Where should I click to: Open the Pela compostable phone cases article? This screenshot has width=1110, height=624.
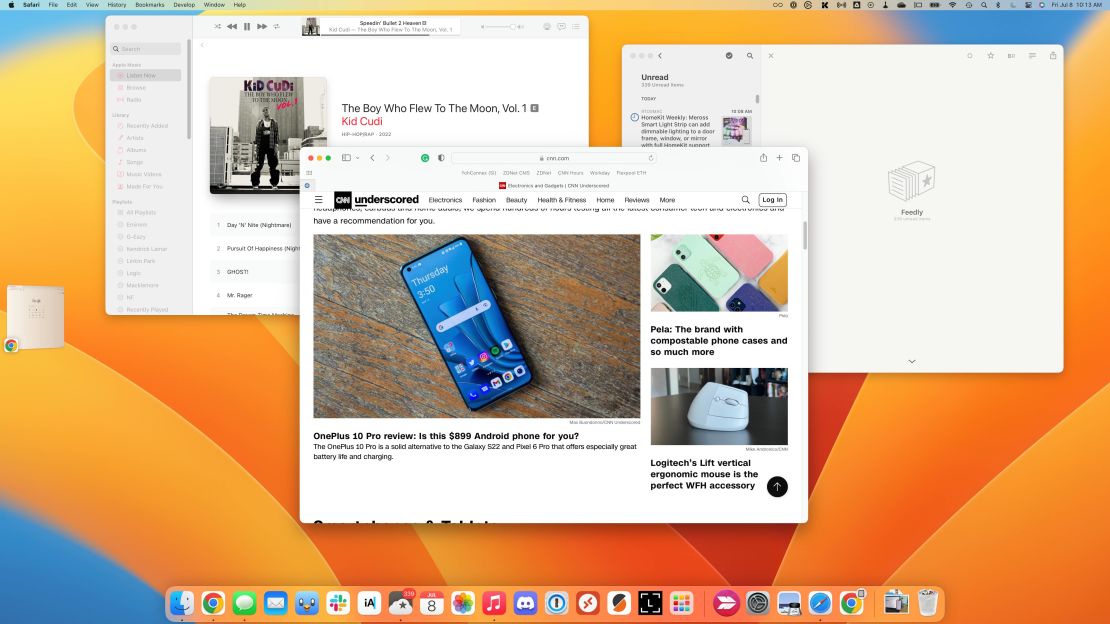point(719,341)
